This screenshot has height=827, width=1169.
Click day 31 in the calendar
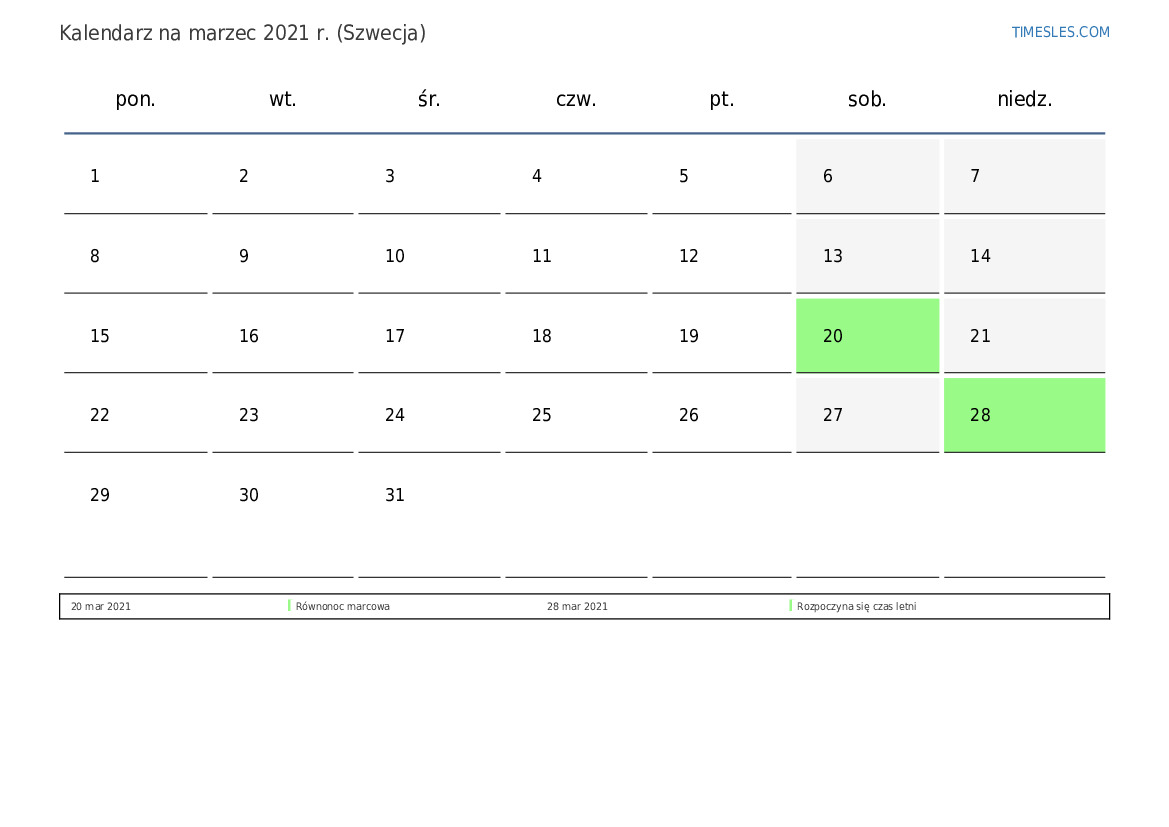[x=429, y=518]
